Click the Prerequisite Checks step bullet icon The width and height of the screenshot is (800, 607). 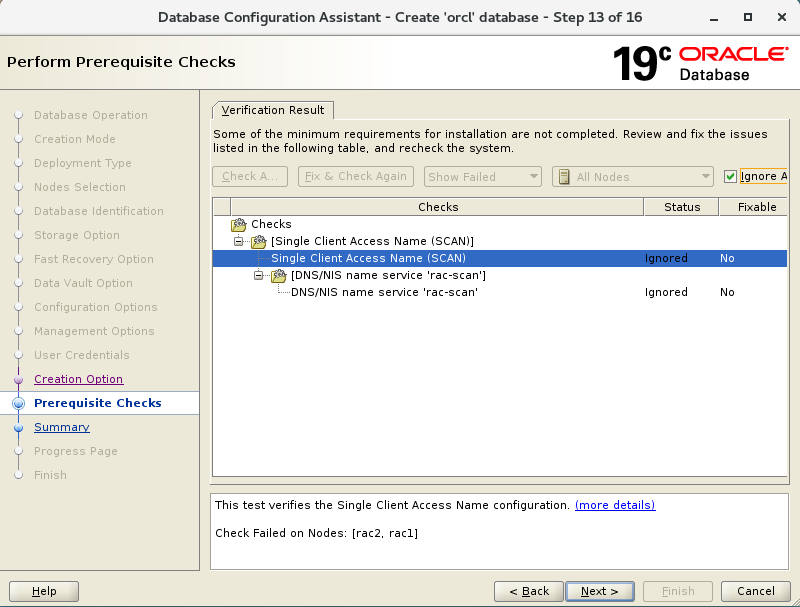18,403
